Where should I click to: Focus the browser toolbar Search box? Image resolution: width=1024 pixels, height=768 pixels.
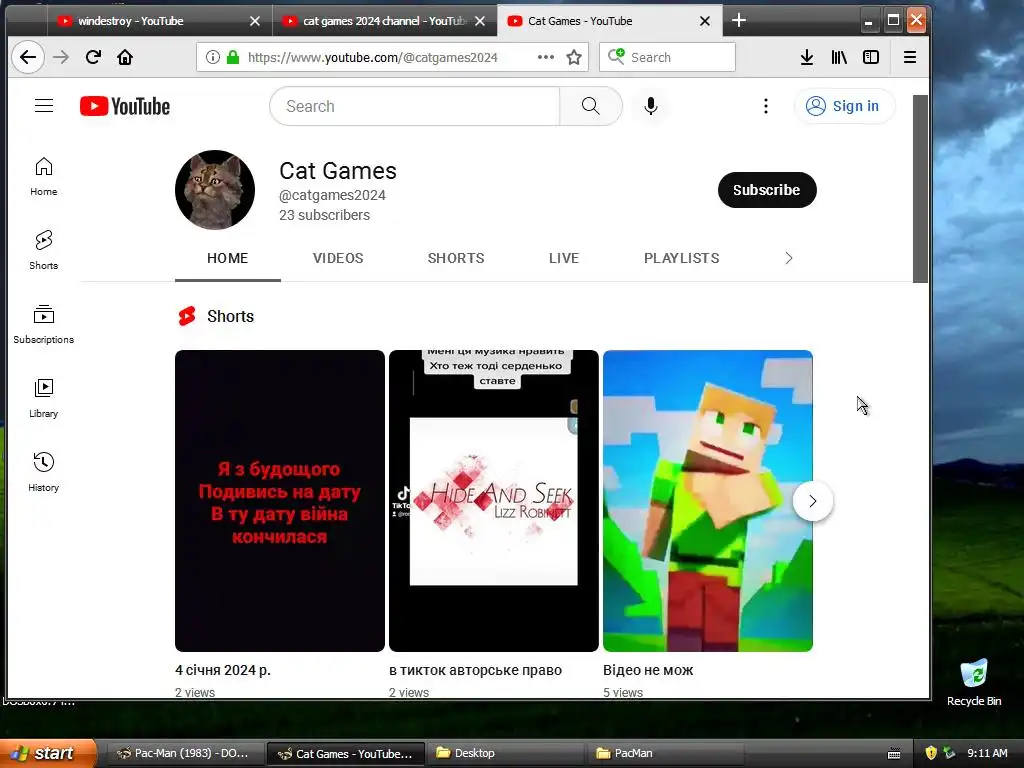[667, 57]
